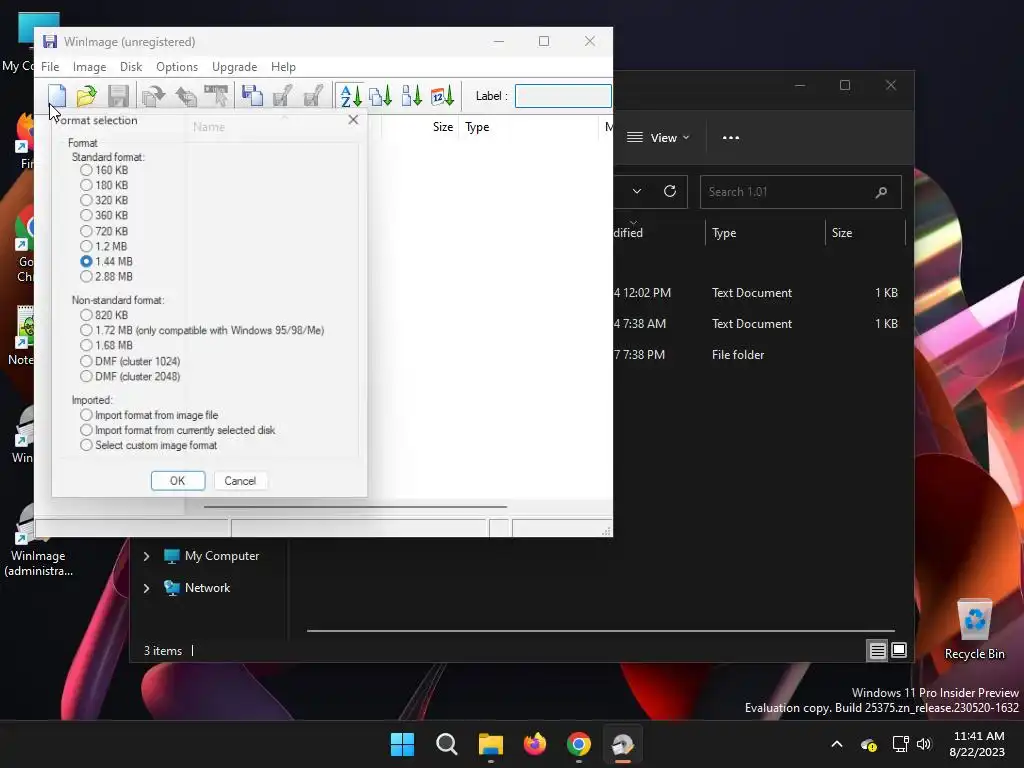Image resolution: width=1024 pixels, height=768 pixels.
Task: Open the View dropdown in File Explorer
Action: (x=658, y=138)
